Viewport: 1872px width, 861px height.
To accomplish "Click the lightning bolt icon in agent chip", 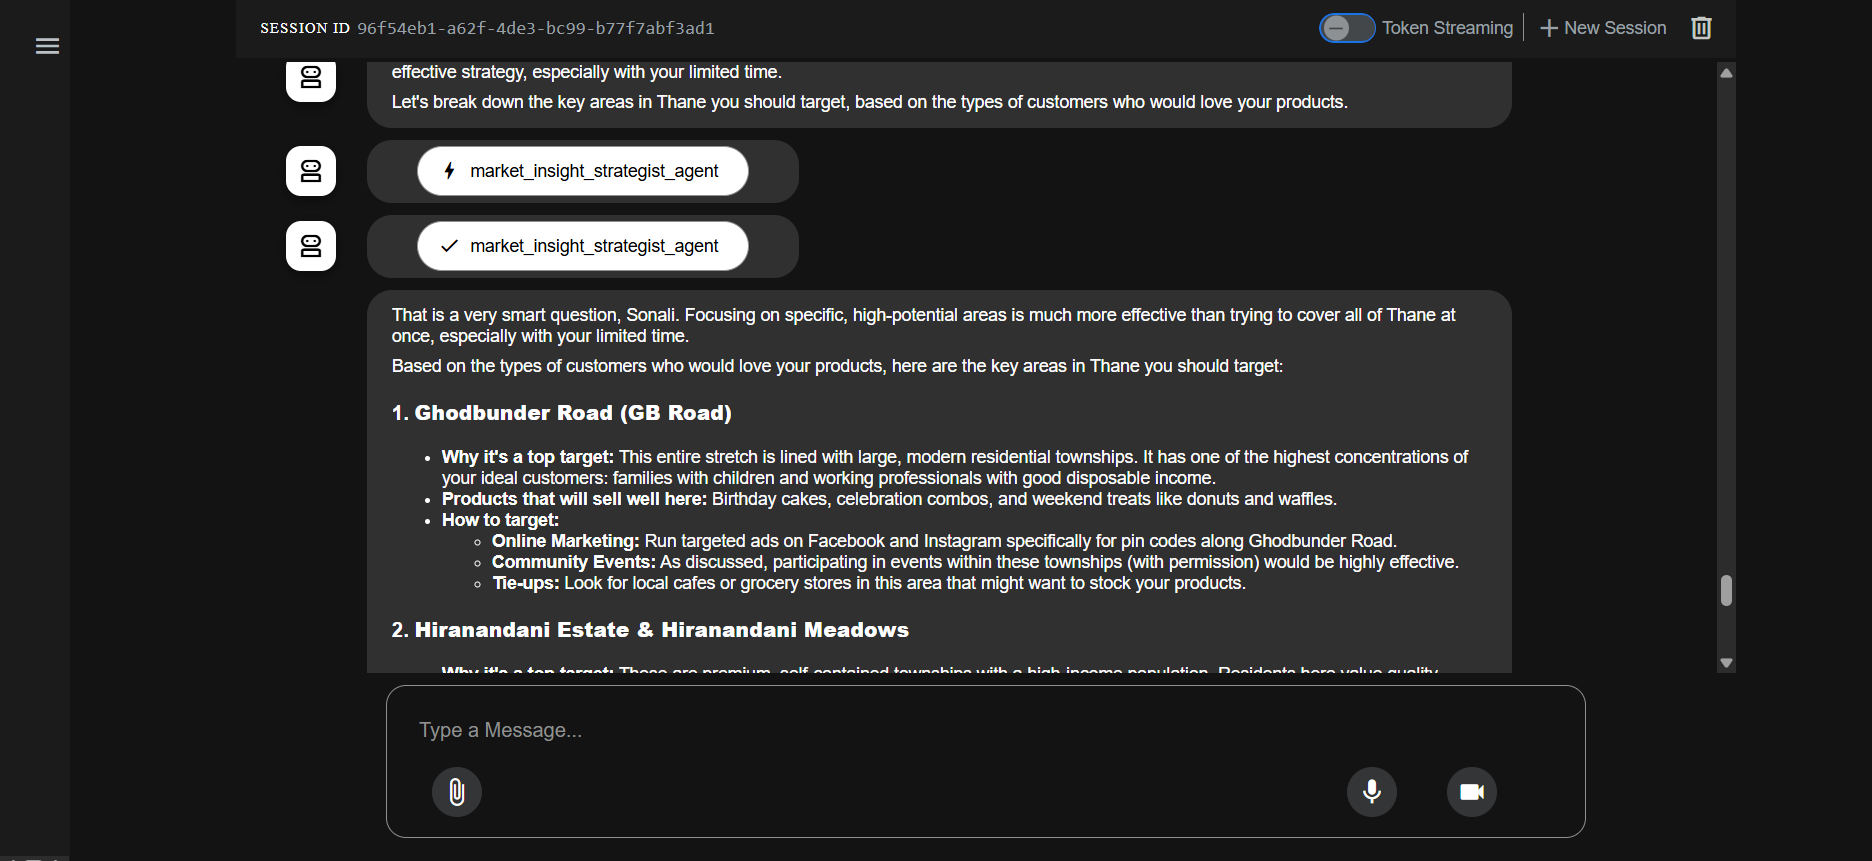I will [x=450, y=171].
